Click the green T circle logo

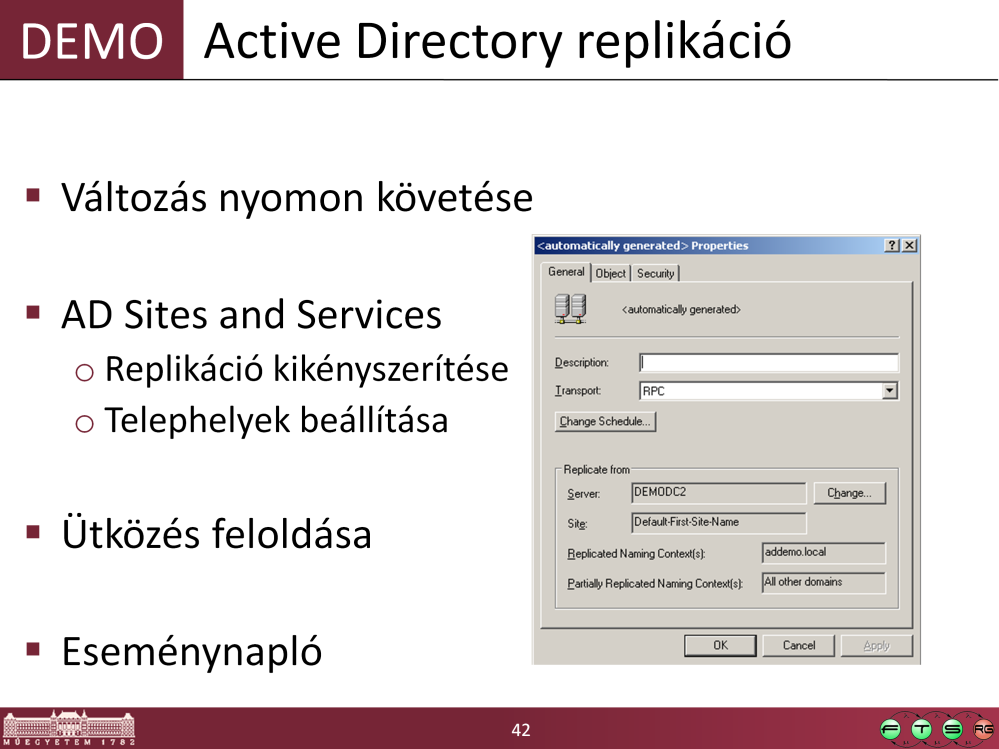[922, 729]
